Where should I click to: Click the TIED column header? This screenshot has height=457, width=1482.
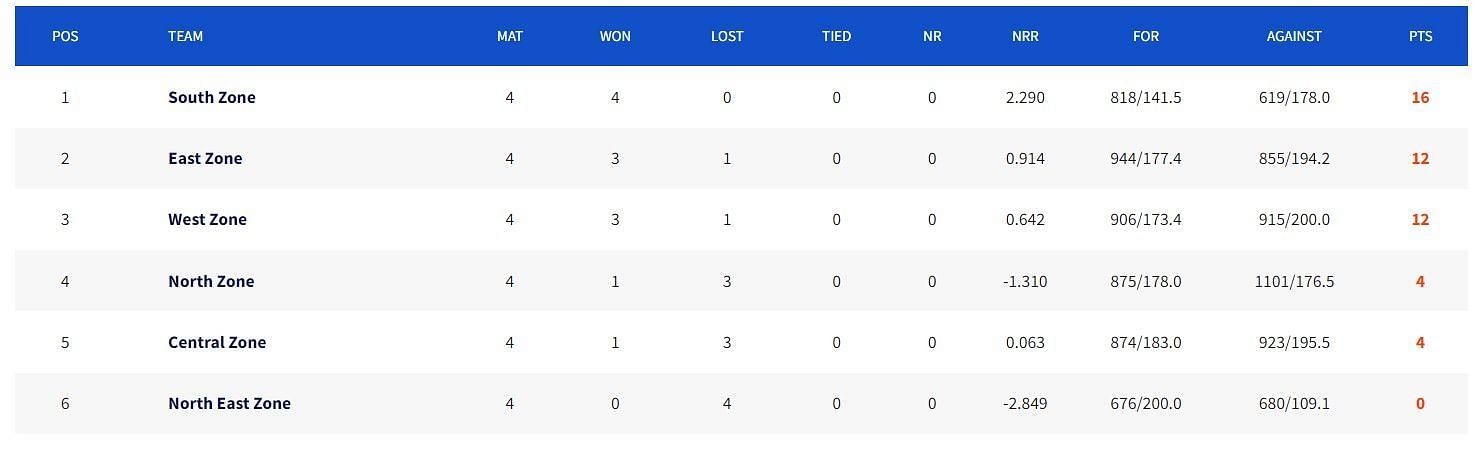[837, 36]
